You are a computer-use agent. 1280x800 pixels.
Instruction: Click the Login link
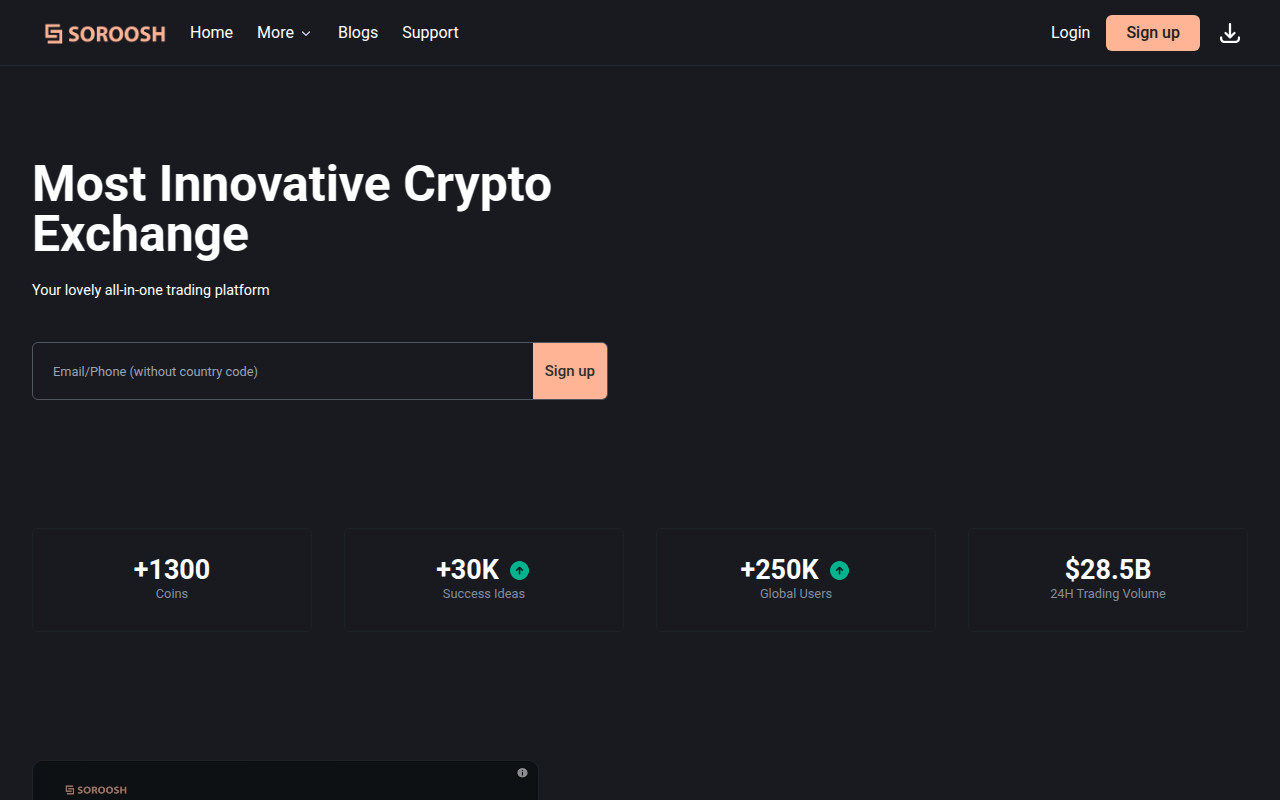[1070, 33]
